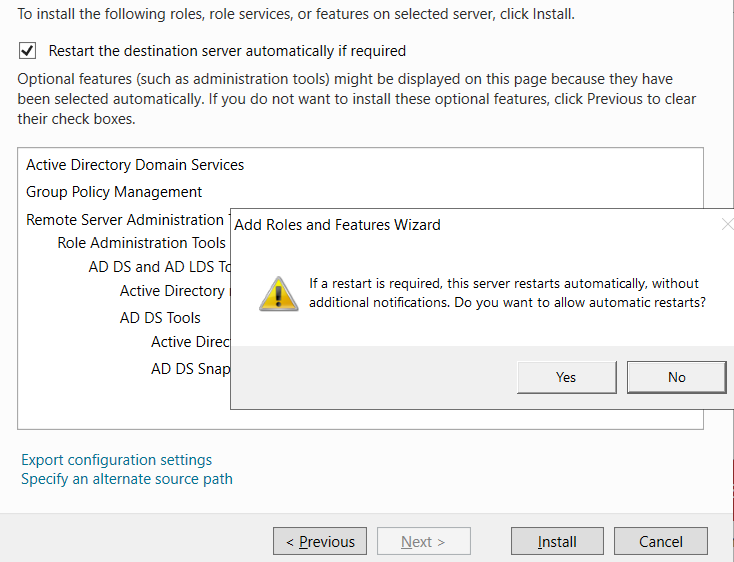Click Yes to allow automatic restarts

566,377
